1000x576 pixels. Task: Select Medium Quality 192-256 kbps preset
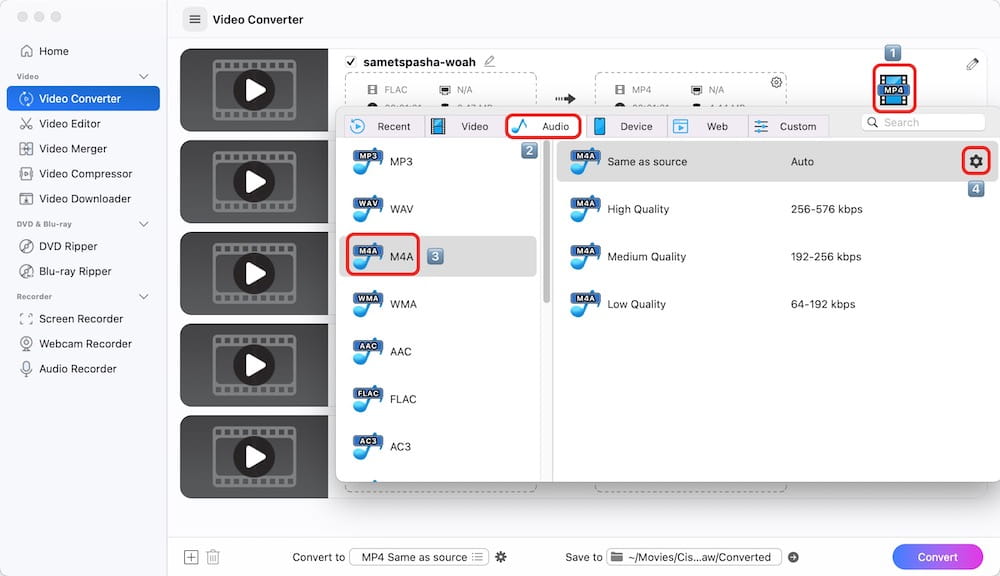pyautogui.click(x=777, y=256)
